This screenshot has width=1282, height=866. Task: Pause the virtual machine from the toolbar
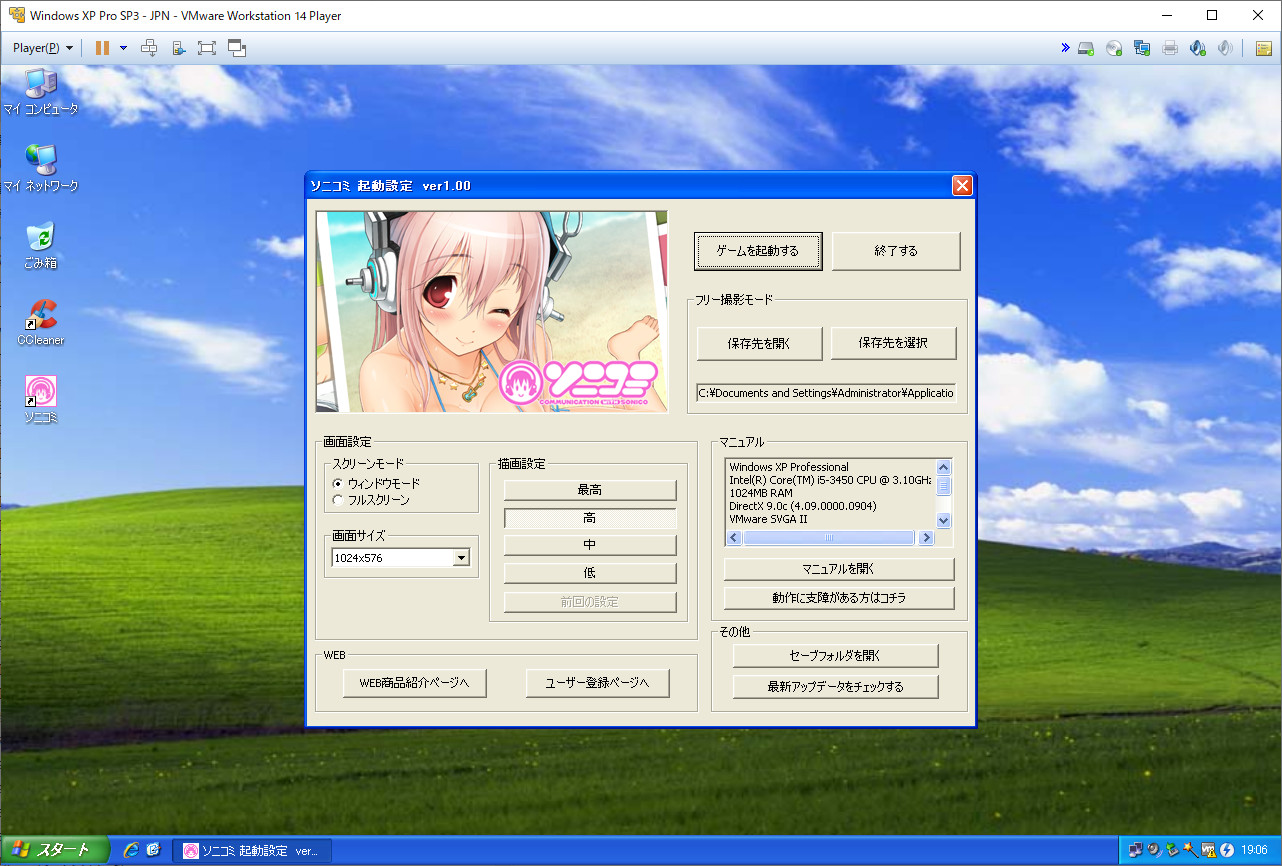(102, 48)
